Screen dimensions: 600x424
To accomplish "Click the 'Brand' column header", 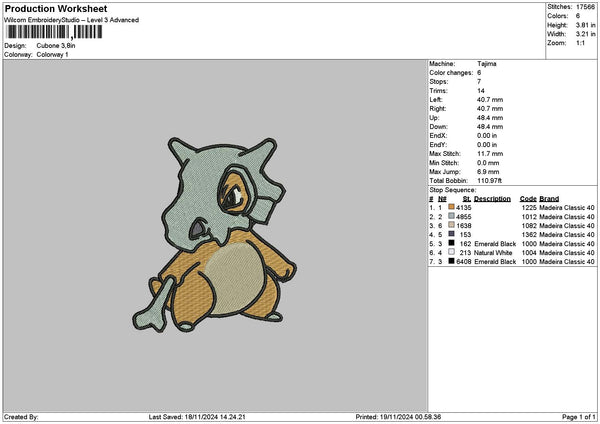I will pos(549,199).
